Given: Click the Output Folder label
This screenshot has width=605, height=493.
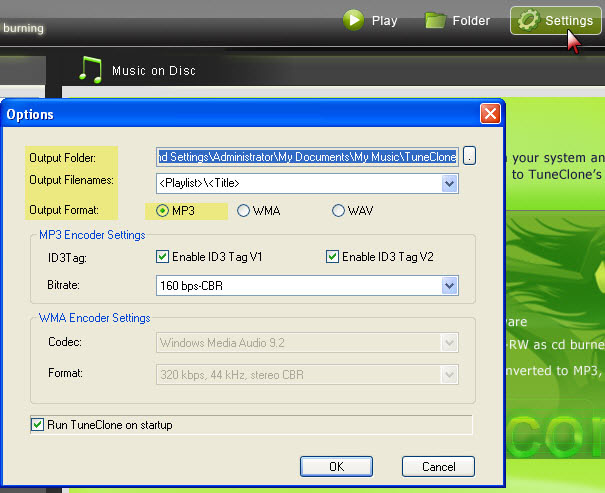Looking at the screenshot, I should (x=63, y=158).
